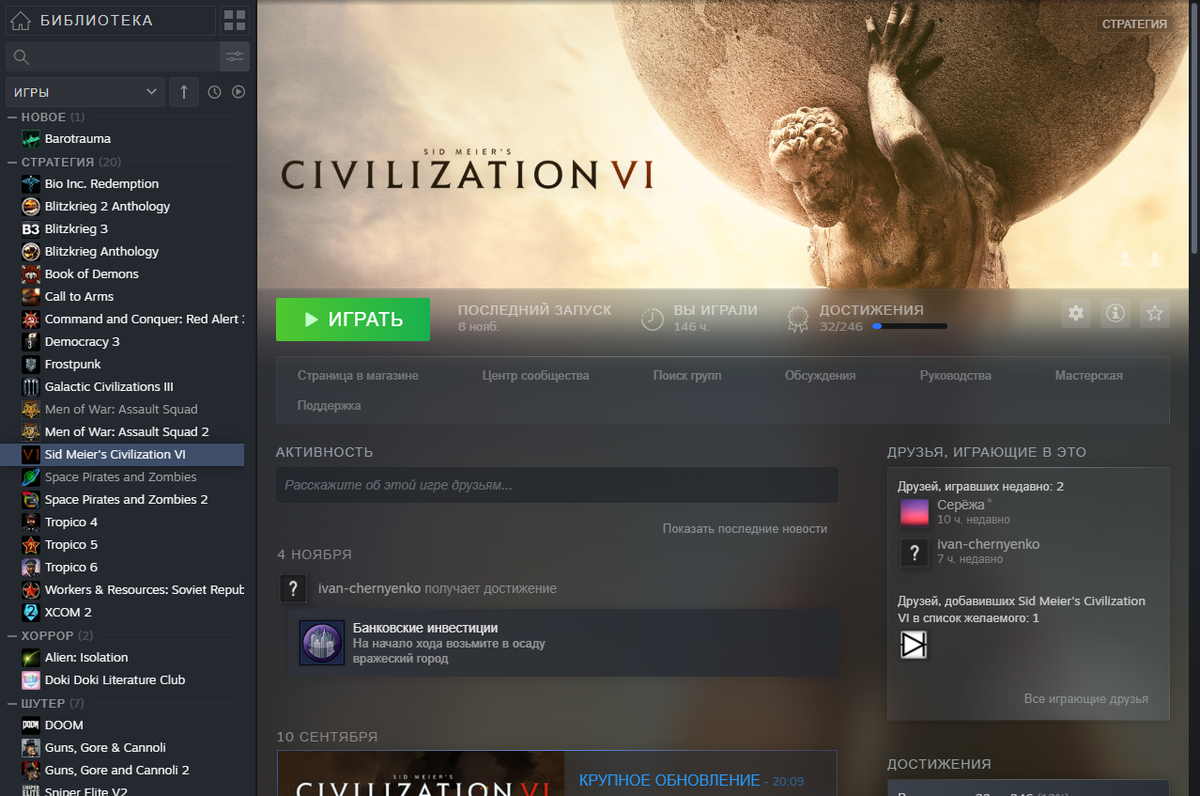Open Серёжа friend avatar
This screenshot has height=796, width=1200.
point(914,512)
